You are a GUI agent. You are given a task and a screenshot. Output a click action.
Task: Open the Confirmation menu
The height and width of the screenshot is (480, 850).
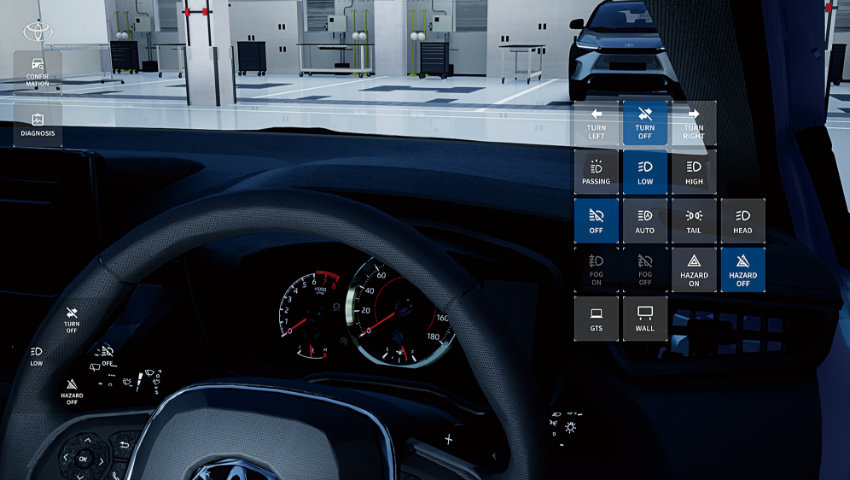38,70
